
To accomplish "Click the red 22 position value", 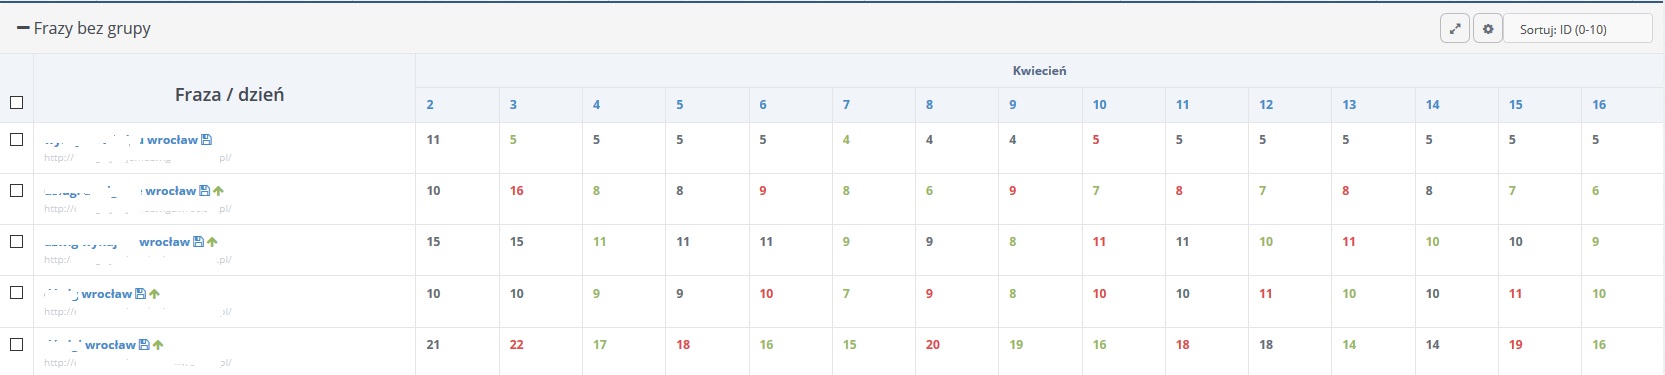I will pos(516,344).
